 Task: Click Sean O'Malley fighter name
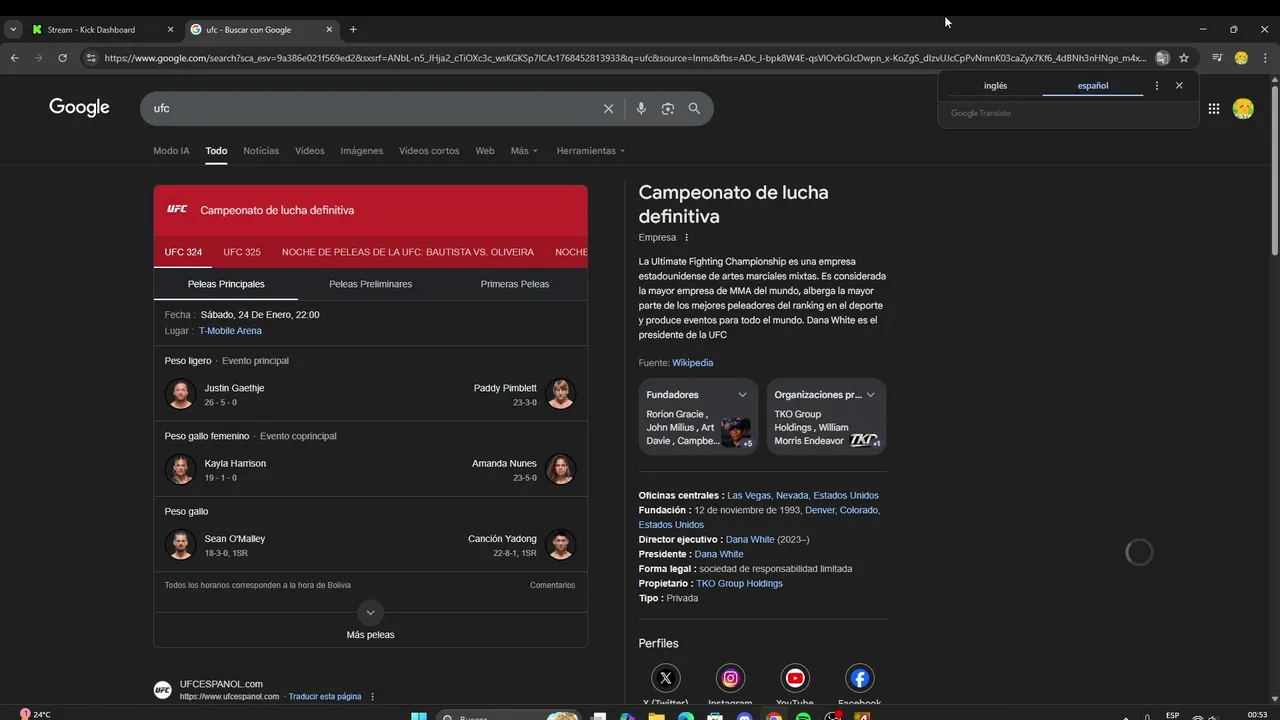tap(235, 539)
